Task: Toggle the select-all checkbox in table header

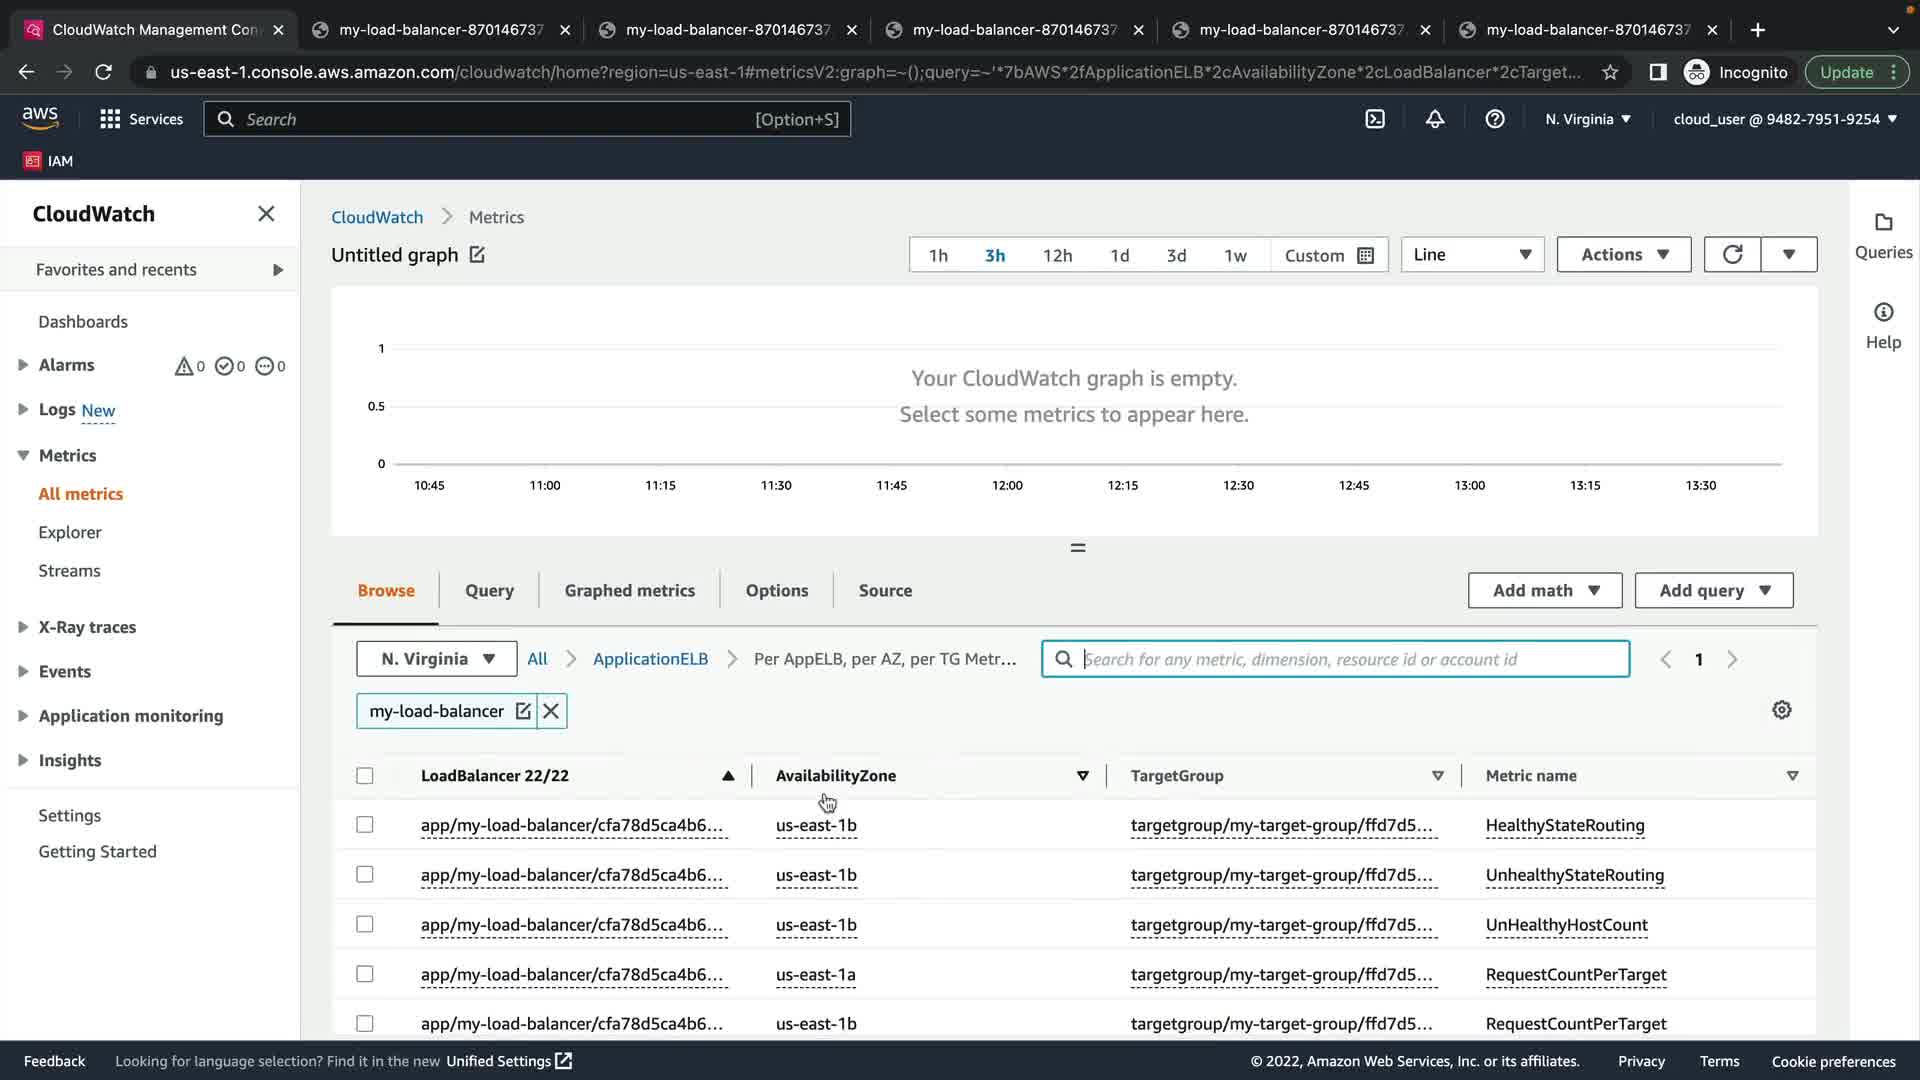Action: (365, 776)
